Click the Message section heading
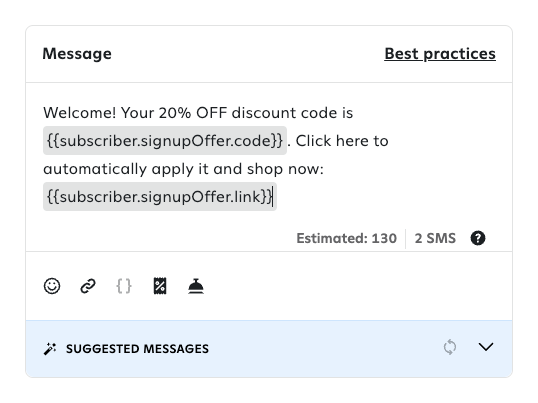 tap(77, 54)
